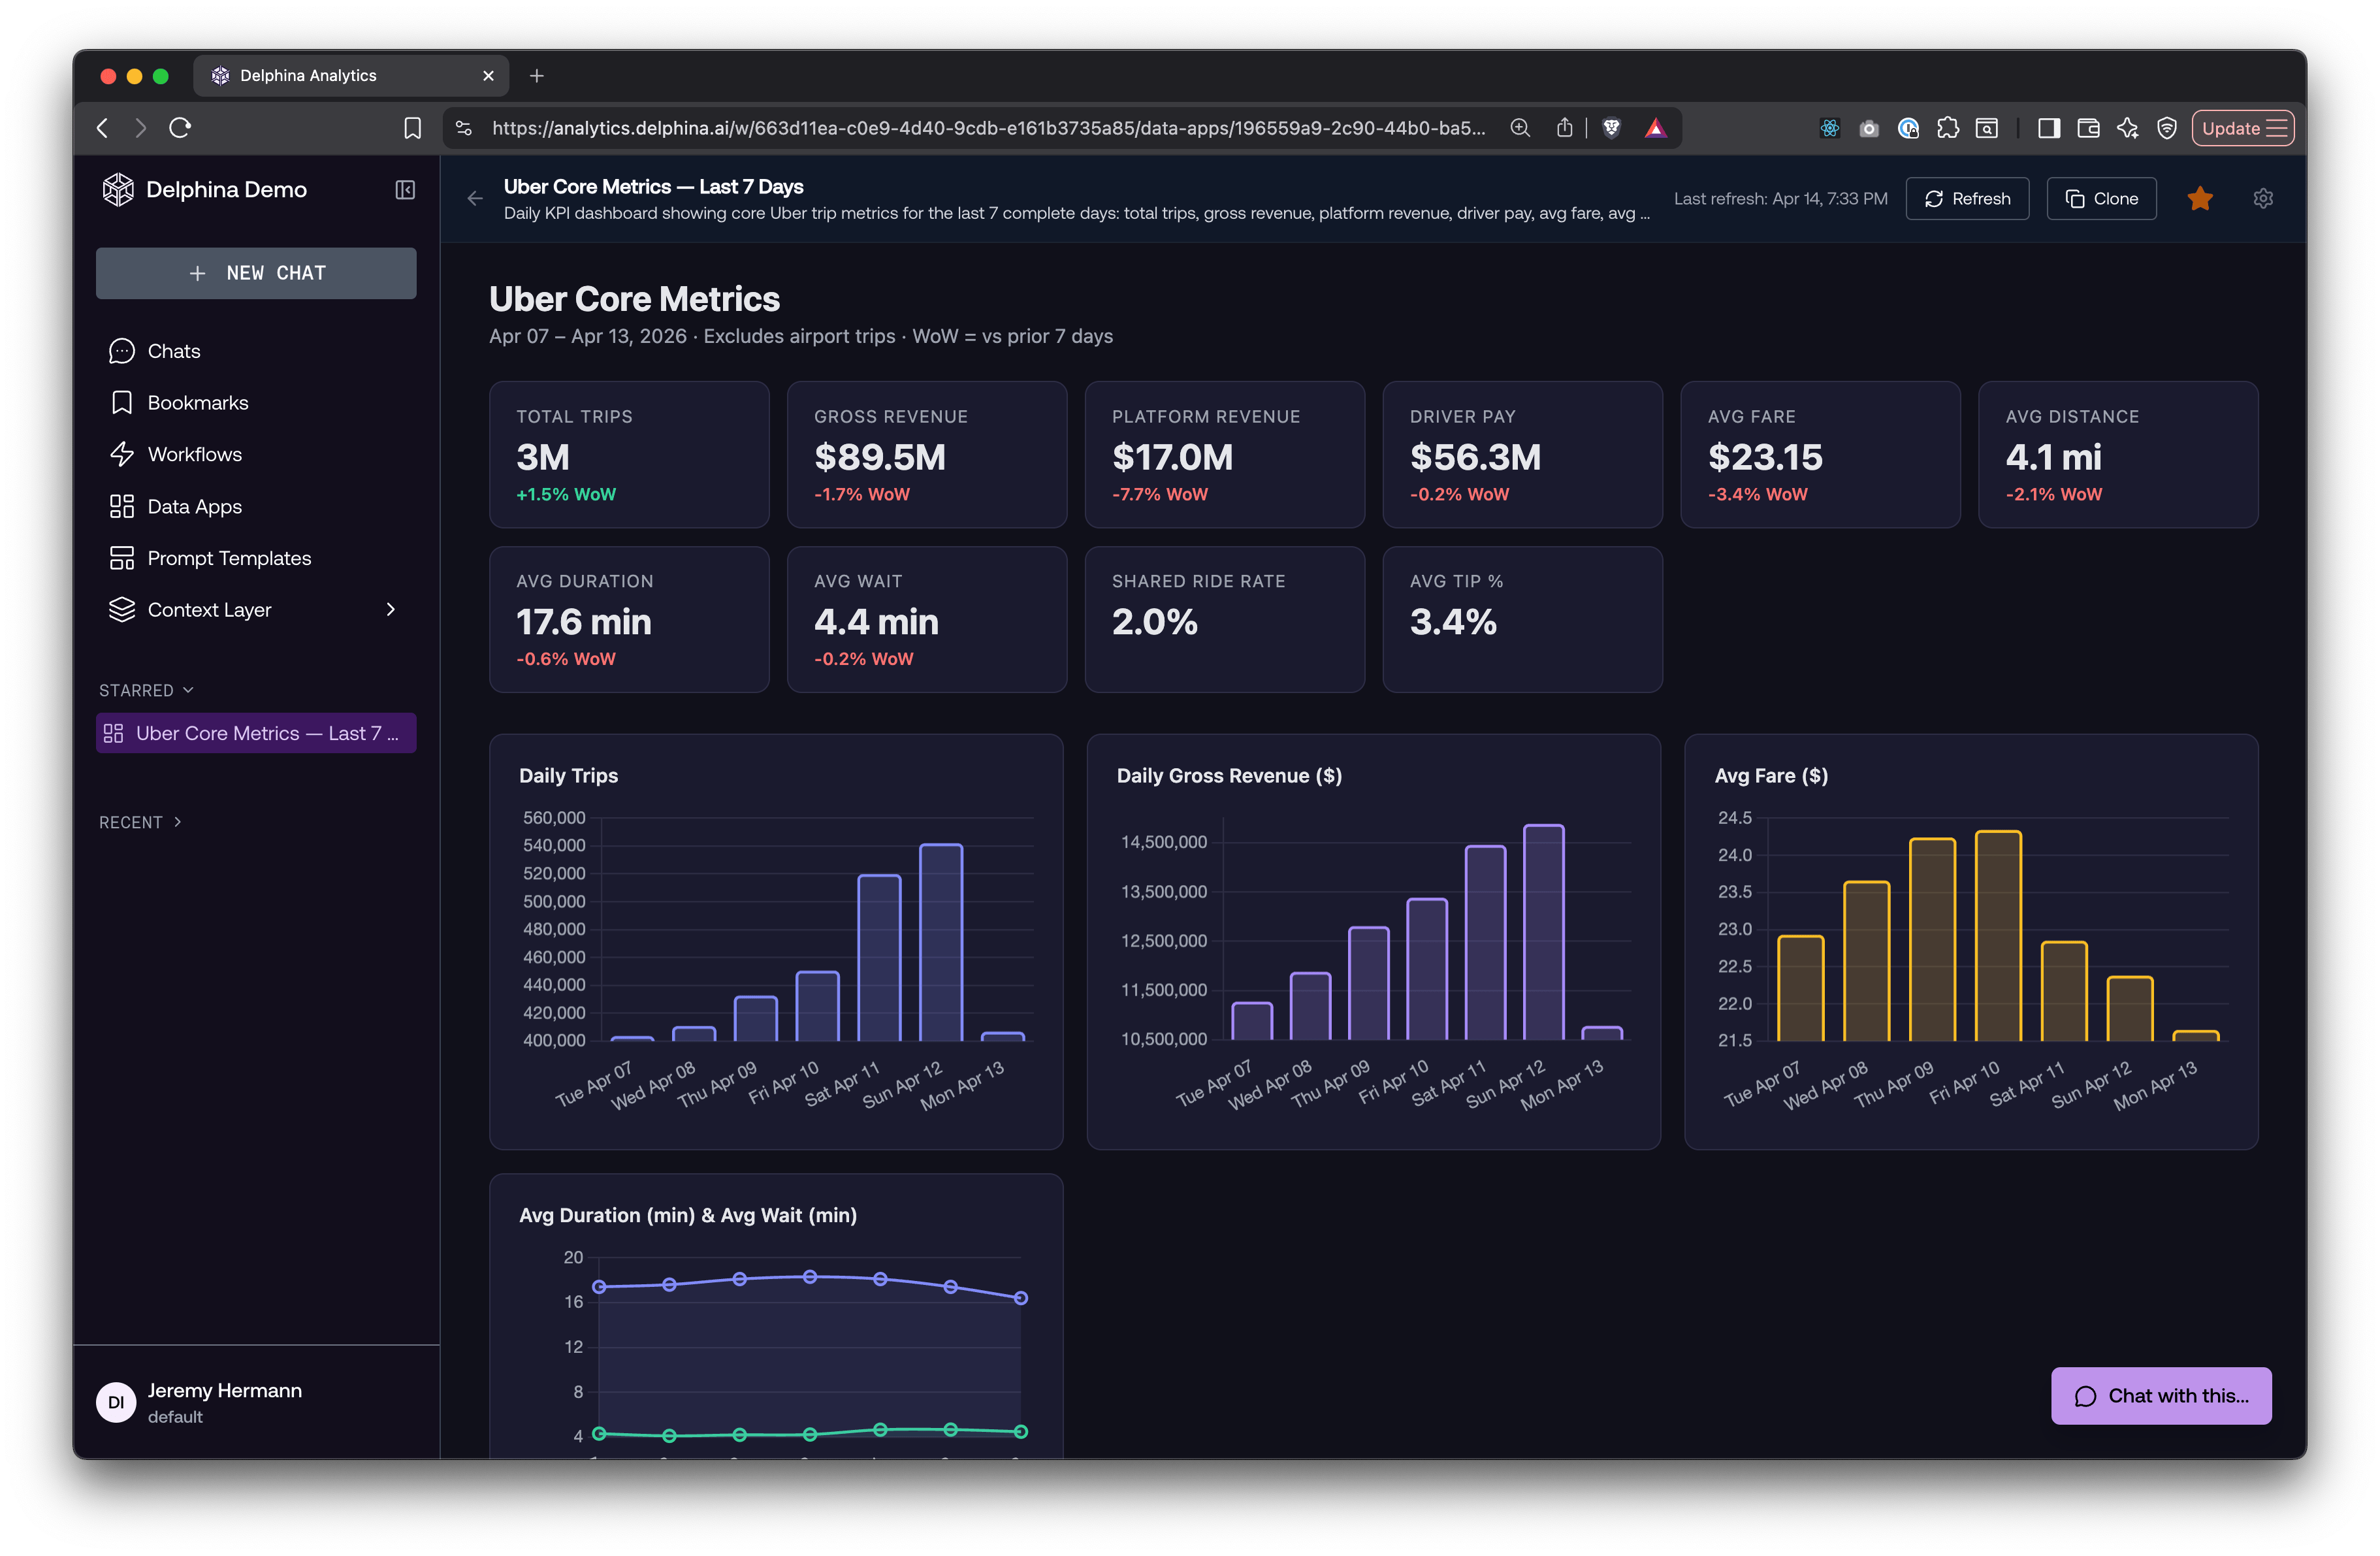The image size is (2380, 1556).
Task: Reload the page with the refresh icon
Action: [x=180, y=128]
